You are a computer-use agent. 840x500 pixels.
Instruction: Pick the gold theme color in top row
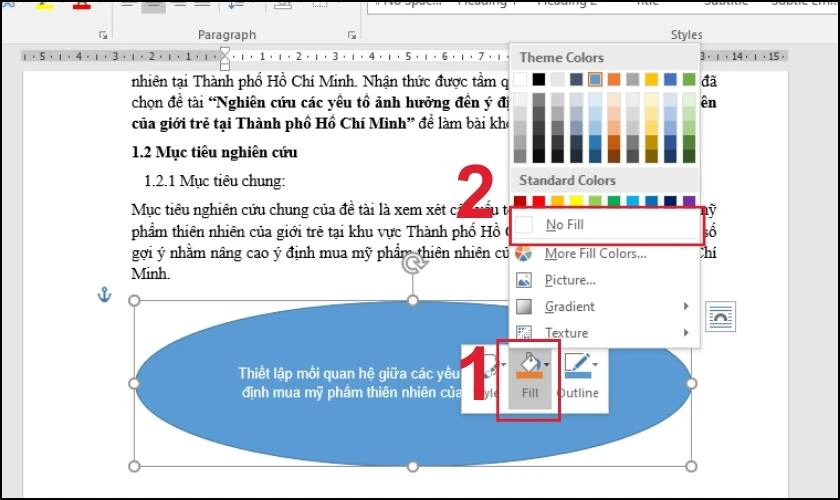(651, 80)
